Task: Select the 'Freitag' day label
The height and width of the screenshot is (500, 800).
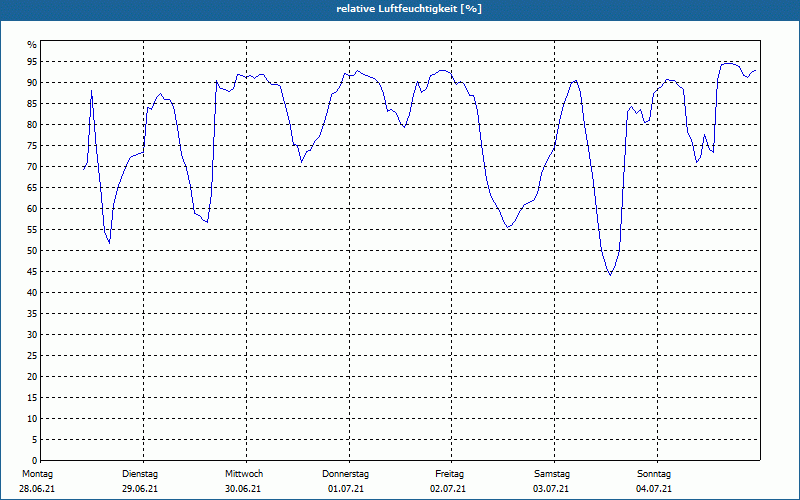Action: point(449,474)
